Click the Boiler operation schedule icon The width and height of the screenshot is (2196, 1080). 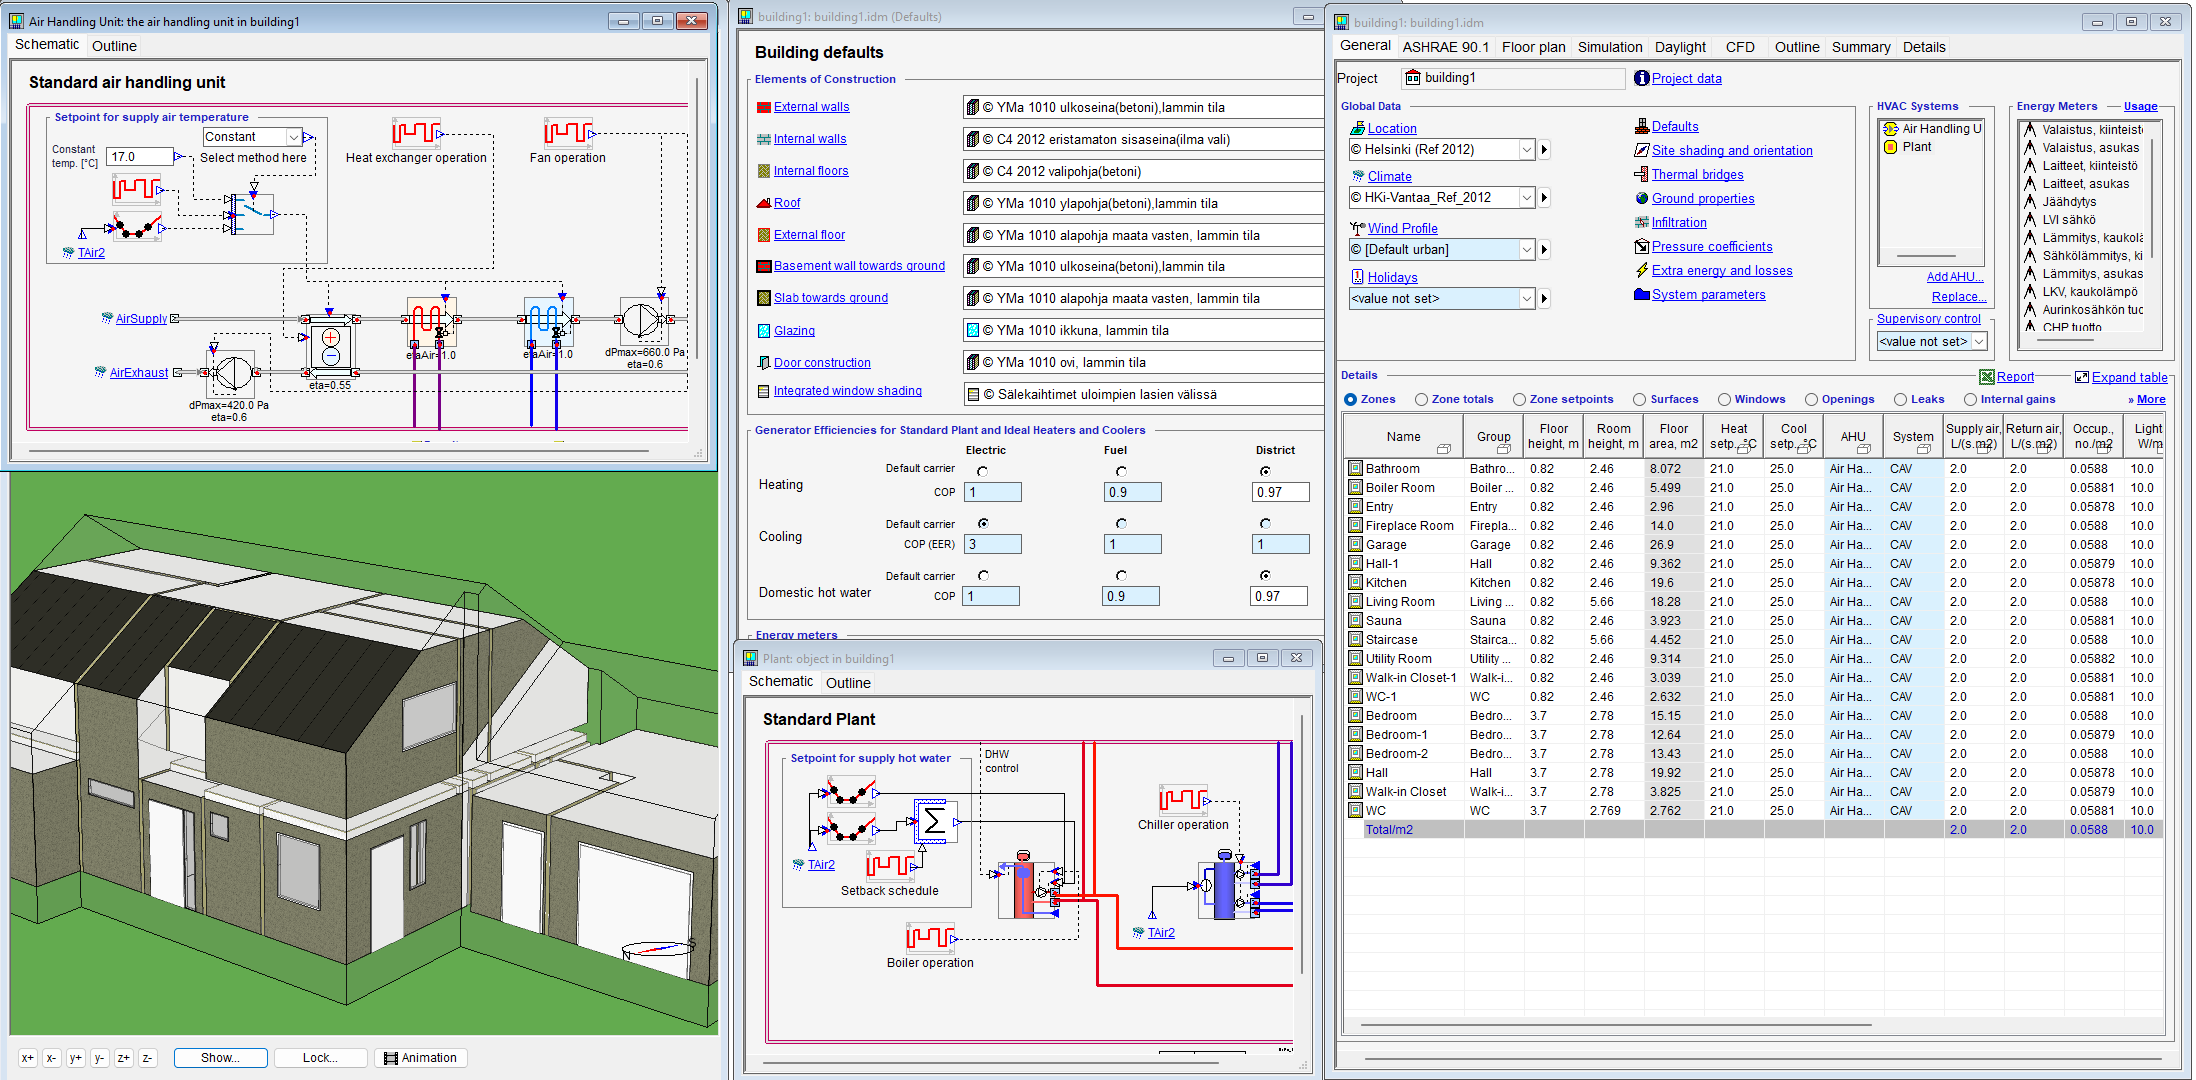(929, 937)
